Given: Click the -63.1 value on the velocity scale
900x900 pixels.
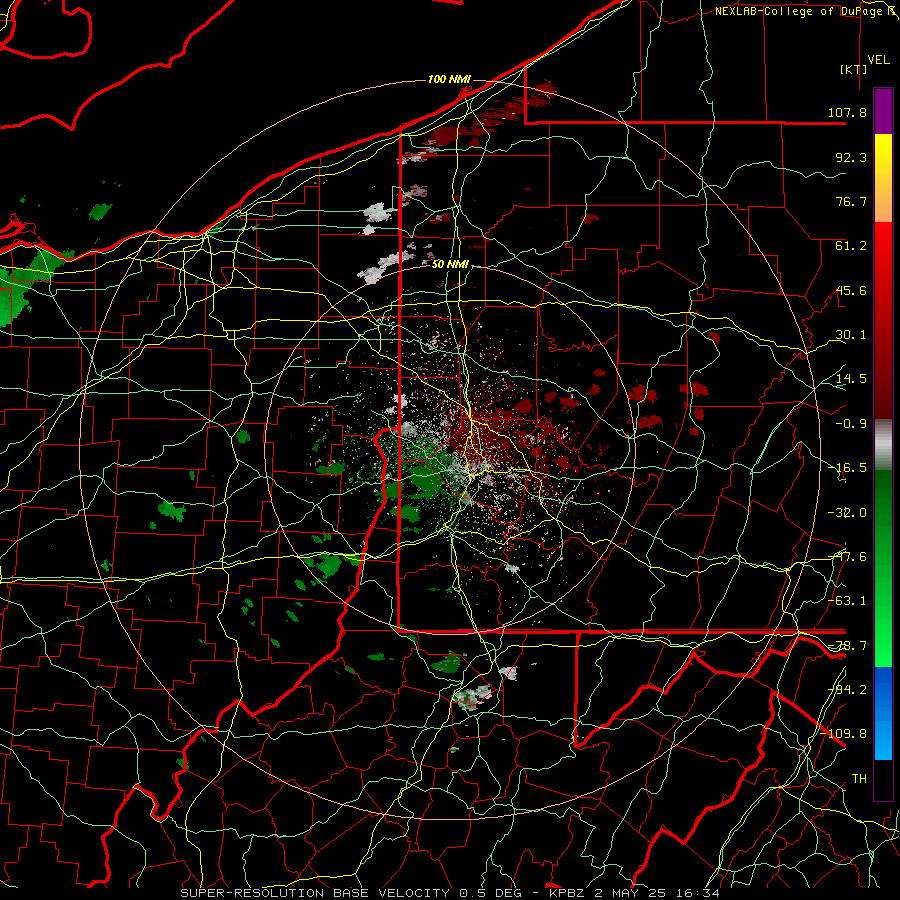Looking at the screenshot, I should click(847, 601).
